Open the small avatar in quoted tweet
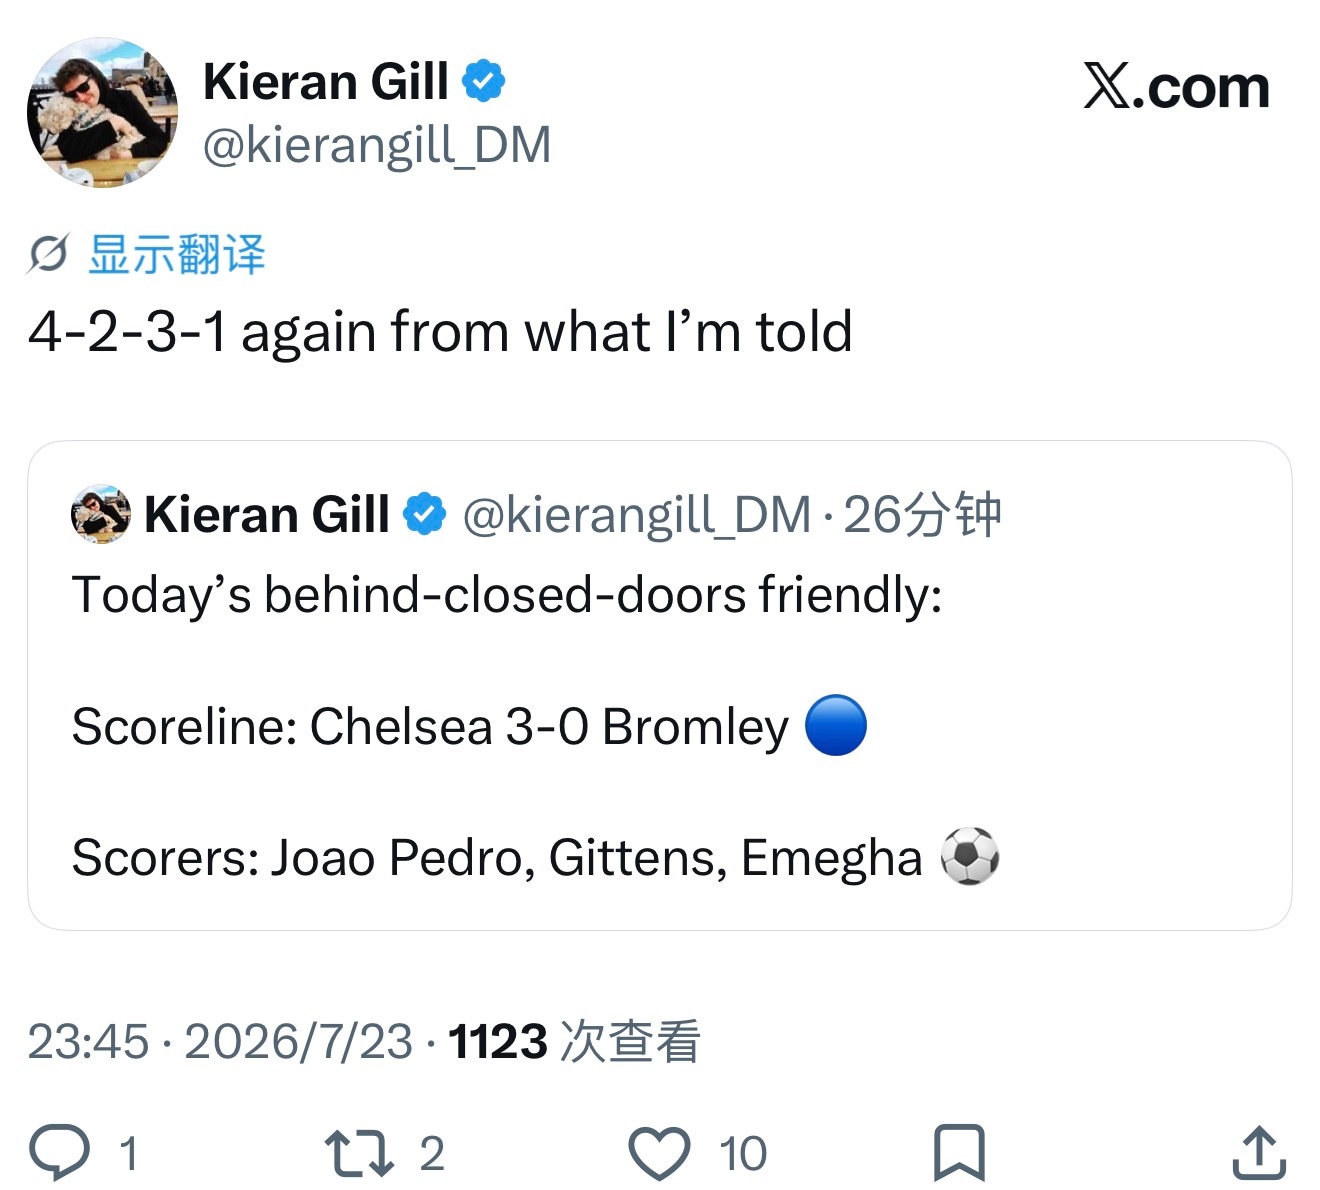Viewport: 1320px width, 1190px height. coord(101,514)
